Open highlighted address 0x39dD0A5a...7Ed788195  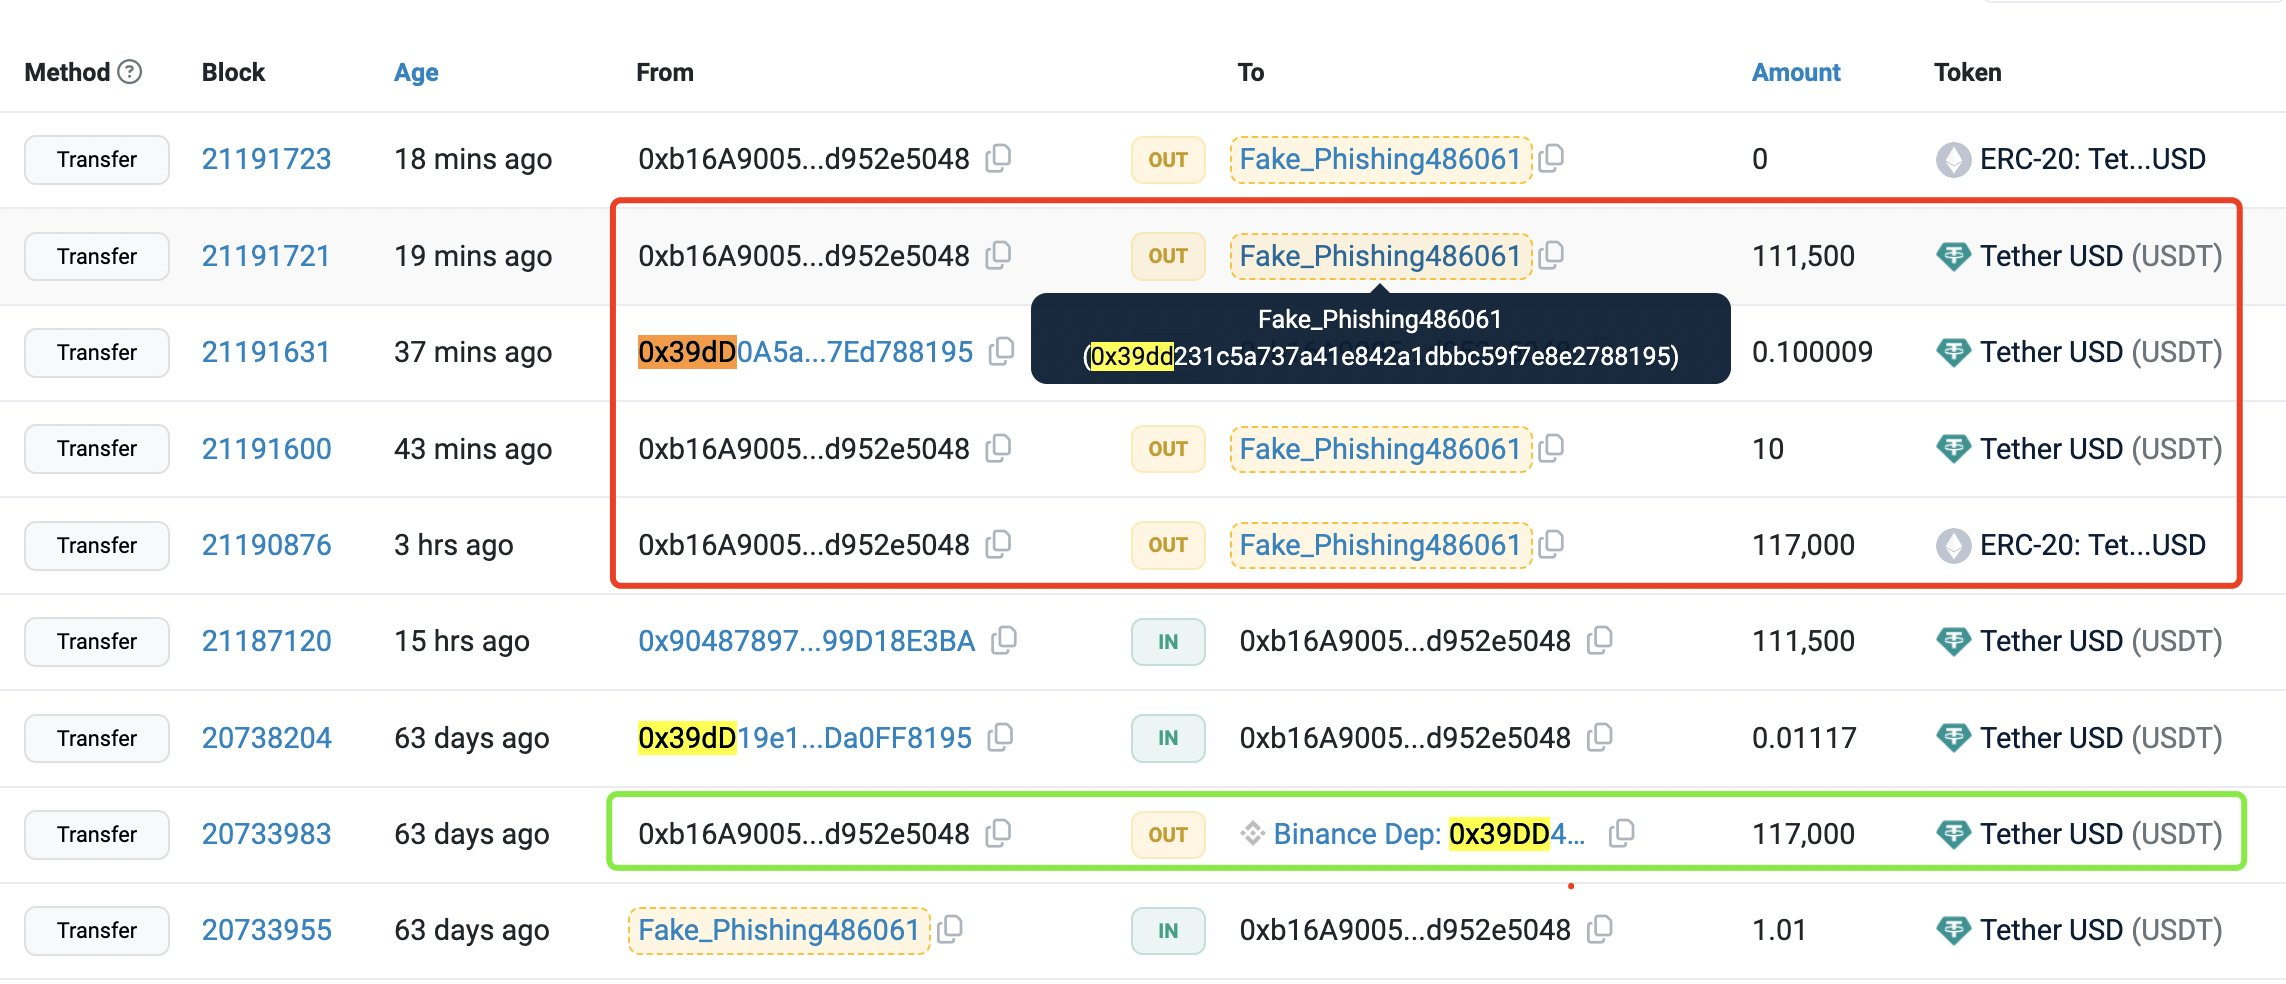pos(805,351)
